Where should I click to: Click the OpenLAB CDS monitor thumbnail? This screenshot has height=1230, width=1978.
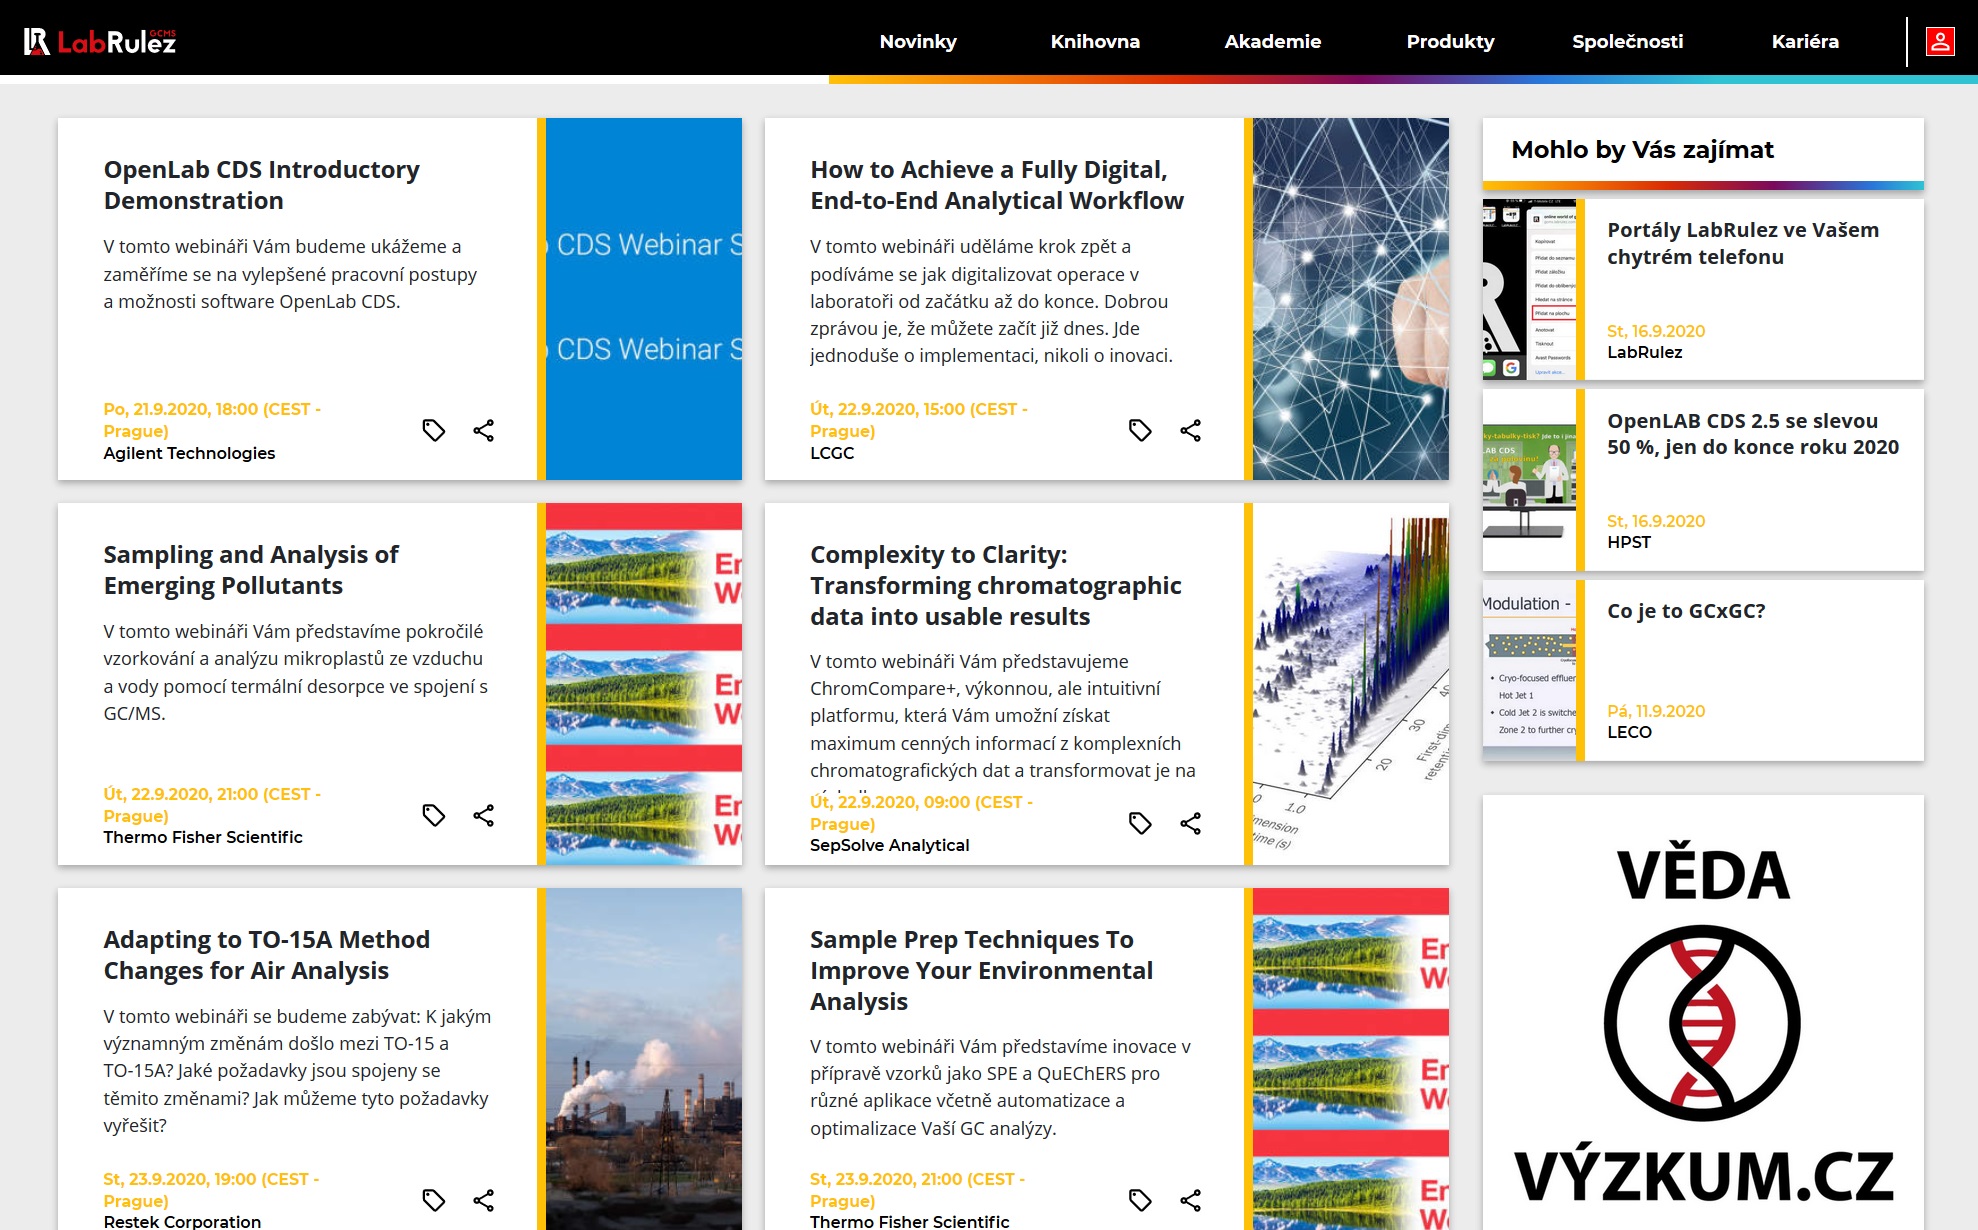point(1529,480)
